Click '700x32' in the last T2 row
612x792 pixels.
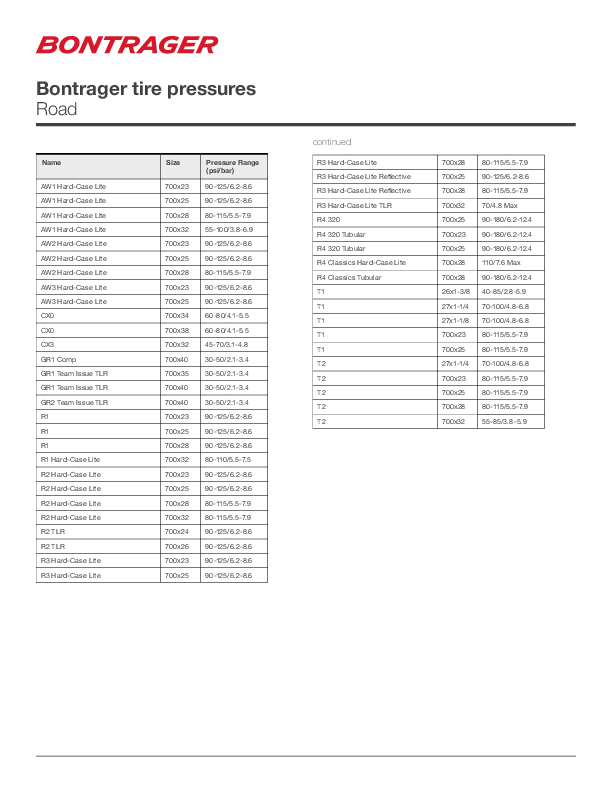[453, 421]
